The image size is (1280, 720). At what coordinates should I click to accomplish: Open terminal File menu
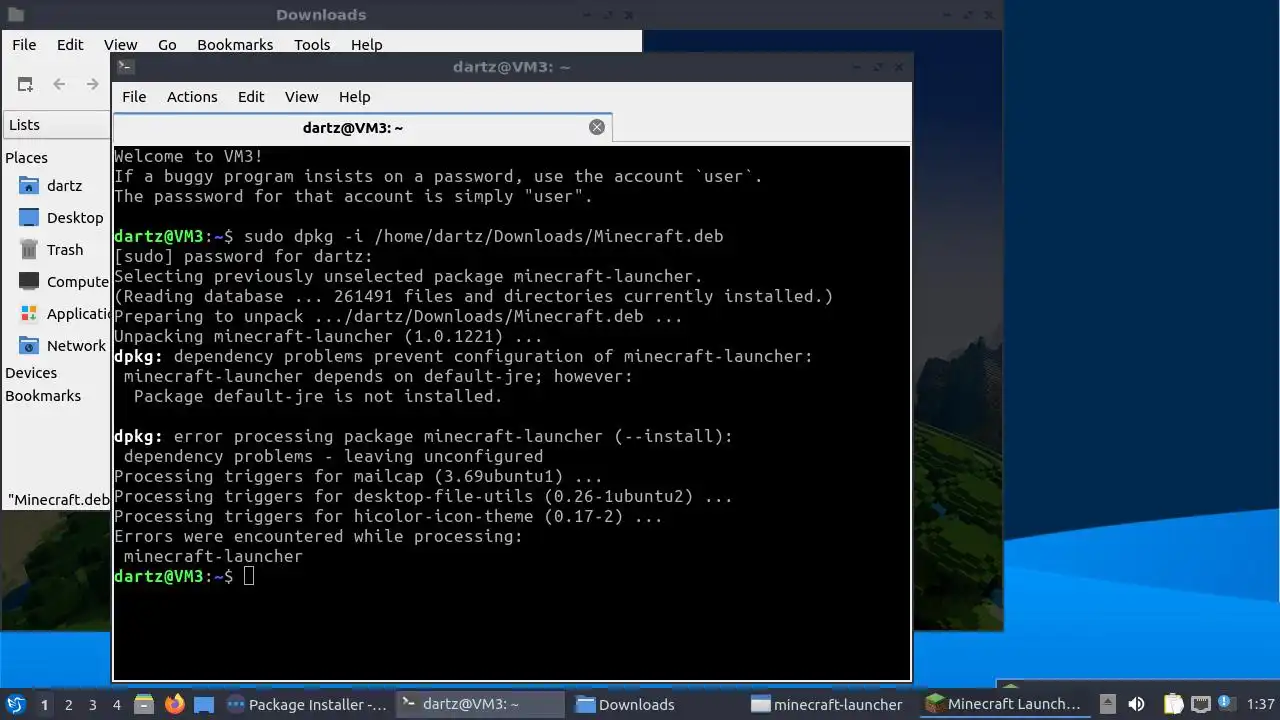click(x=134, y=97)
